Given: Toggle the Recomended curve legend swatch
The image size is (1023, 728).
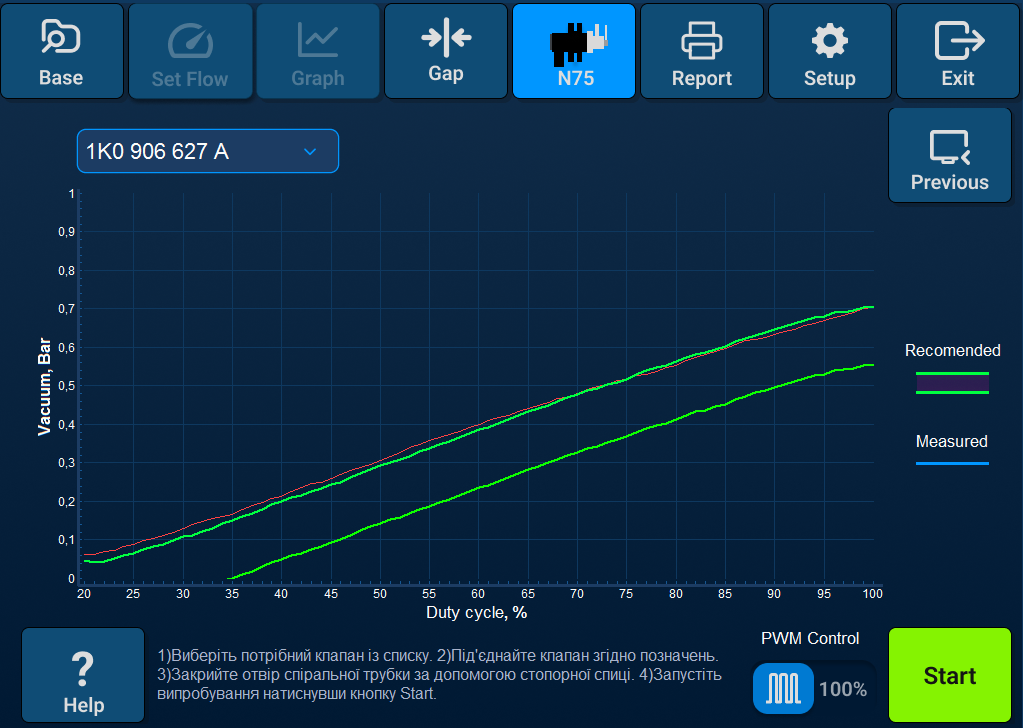Looking at the screenshot, I should coord(951,381).
